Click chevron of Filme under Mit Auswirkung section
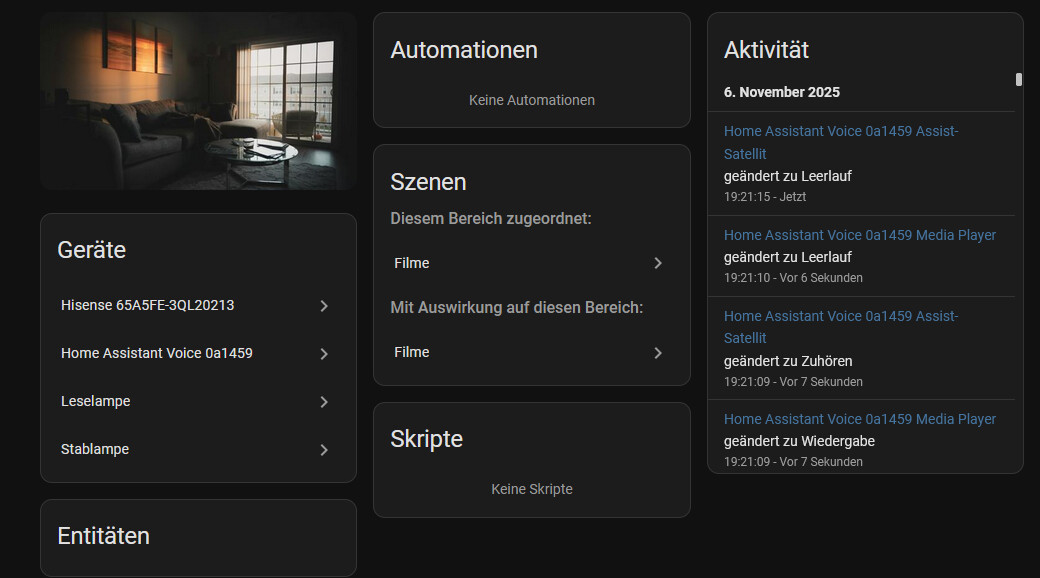The image size is (1040, 578). tap(657, 353)
